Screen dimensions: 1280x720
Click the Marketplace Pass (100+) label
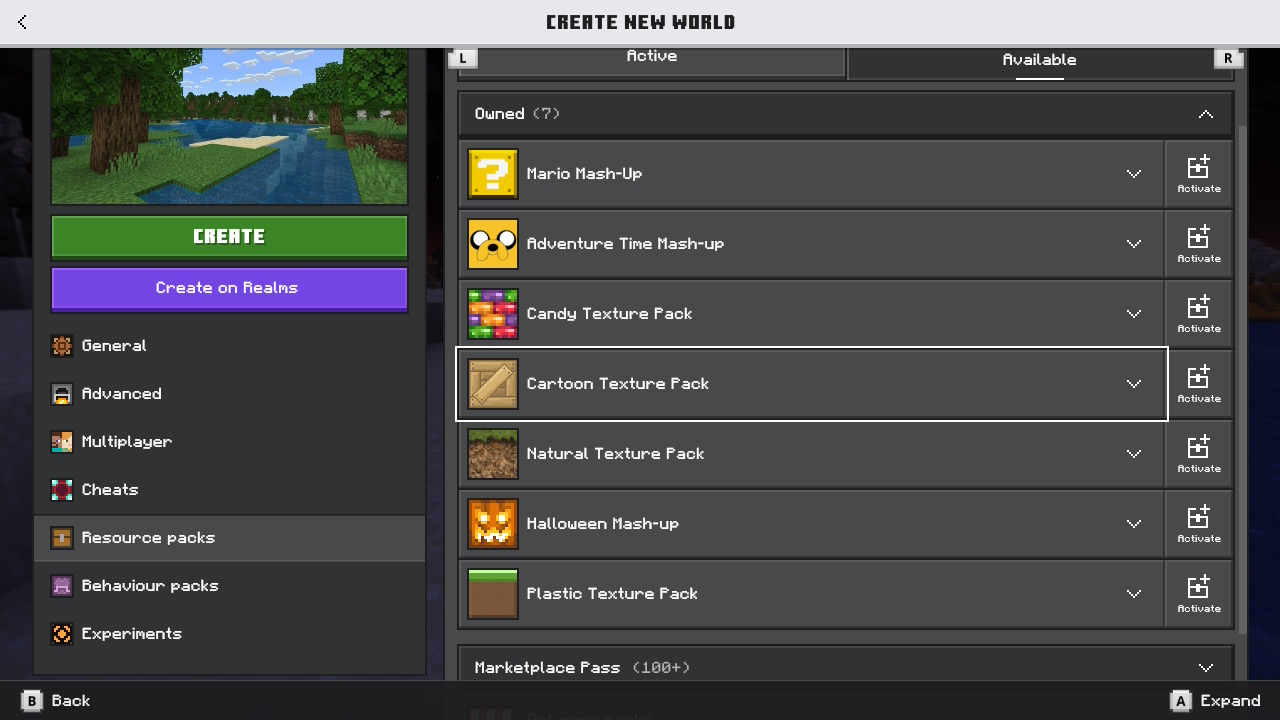click(582, 668)
